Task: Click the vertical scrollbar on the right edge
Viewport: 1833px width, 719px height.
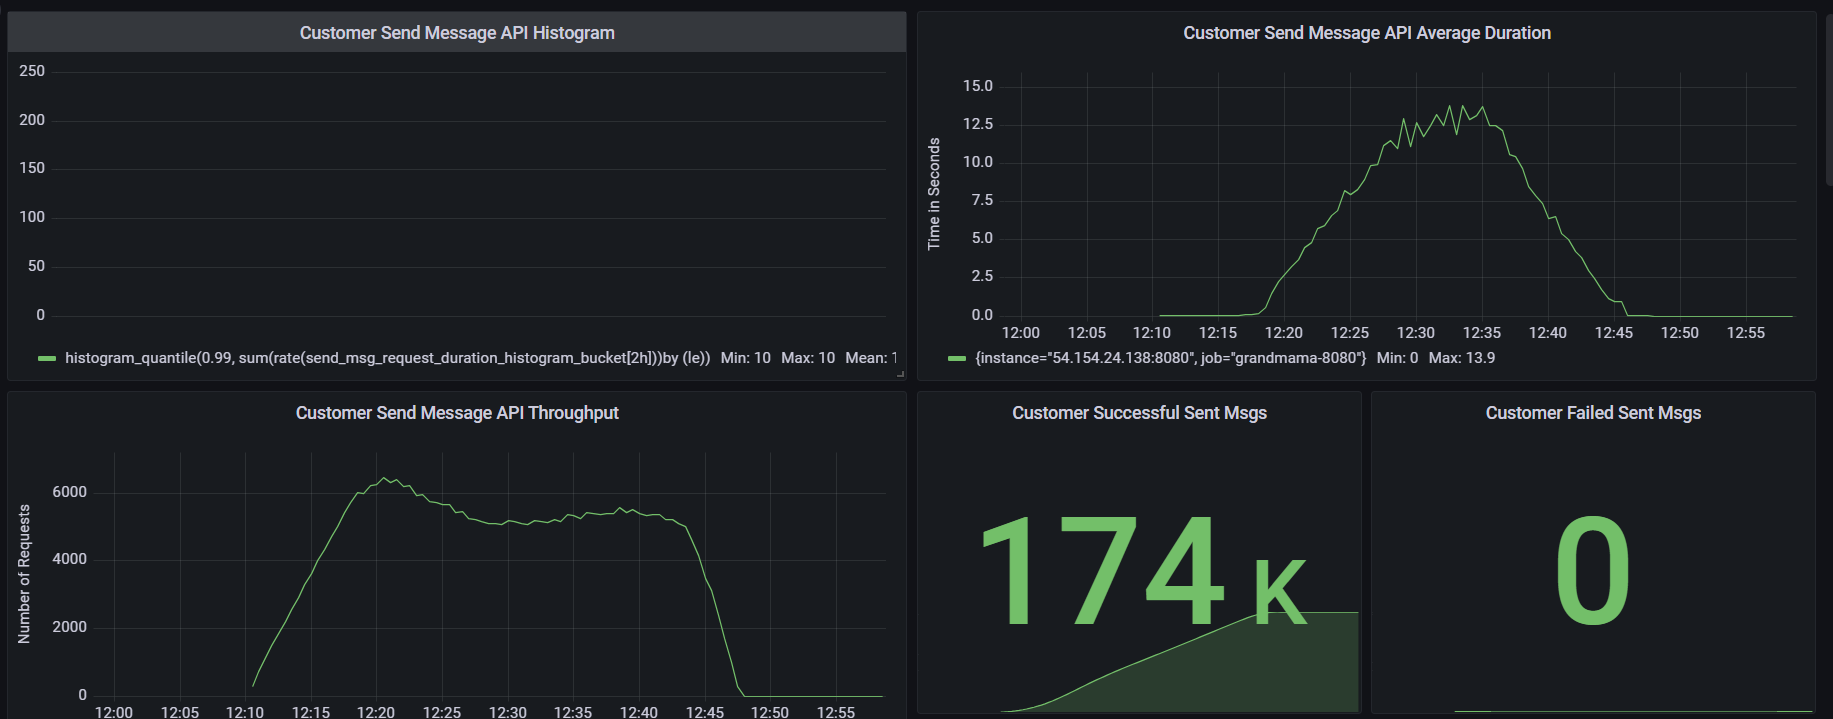Action: click(x=1828, y=100)
